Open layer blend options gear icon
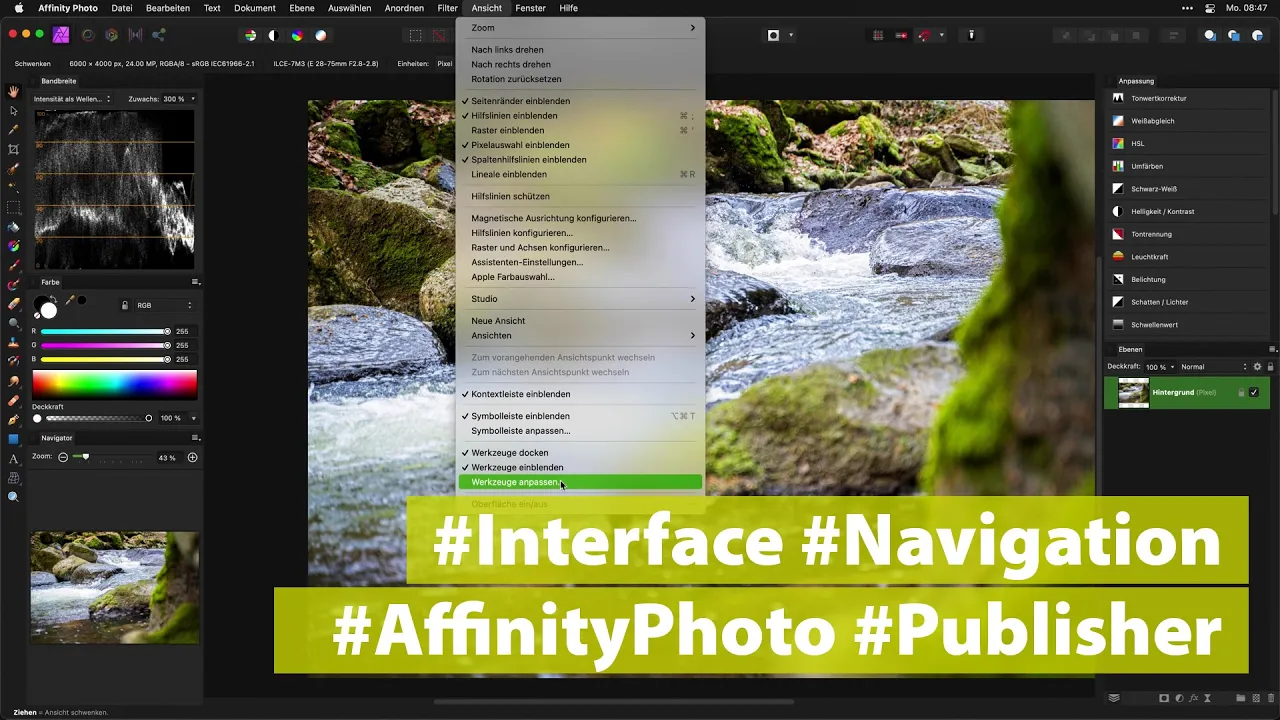Image resolution: width=1280 pixels, height=720 pixels. 1258,367
